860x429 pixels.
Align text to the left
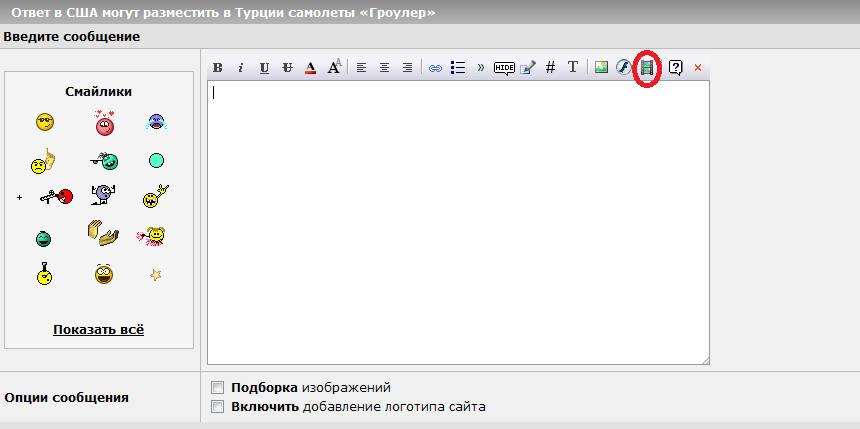click(x=361, y=68)
